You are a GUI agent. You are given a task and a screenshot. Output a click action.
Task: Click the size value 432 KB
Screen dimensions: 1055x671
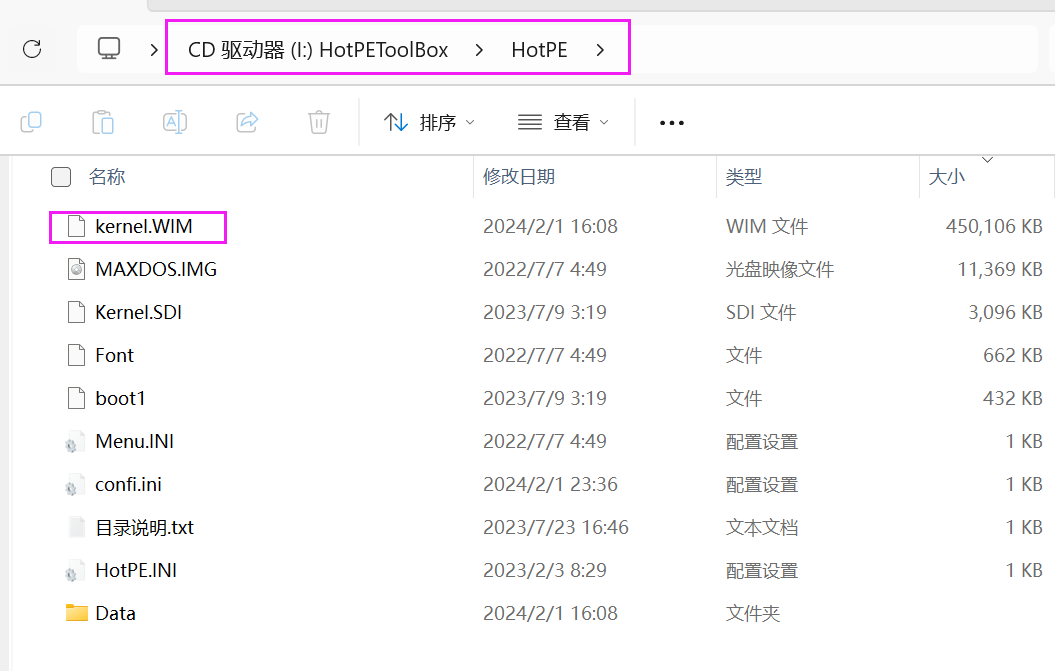1013,398
